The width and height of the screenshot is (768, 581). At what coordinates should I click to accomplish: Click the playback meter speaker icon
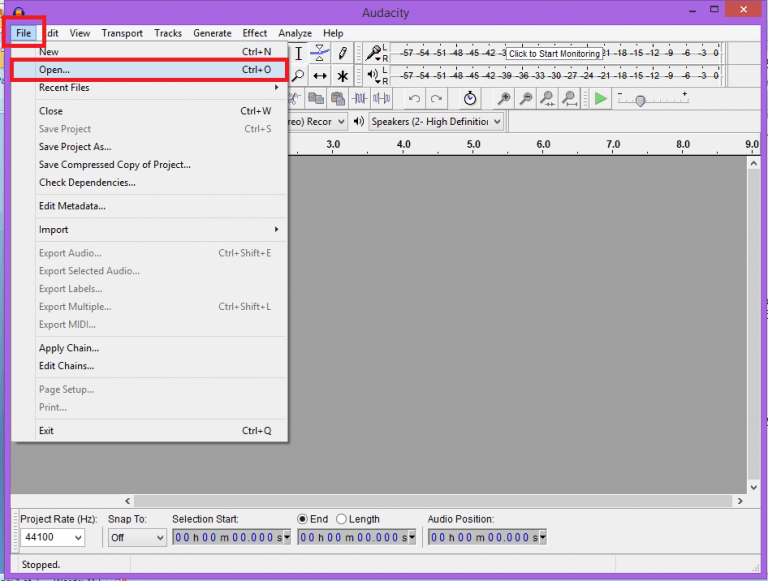(373, 75)
